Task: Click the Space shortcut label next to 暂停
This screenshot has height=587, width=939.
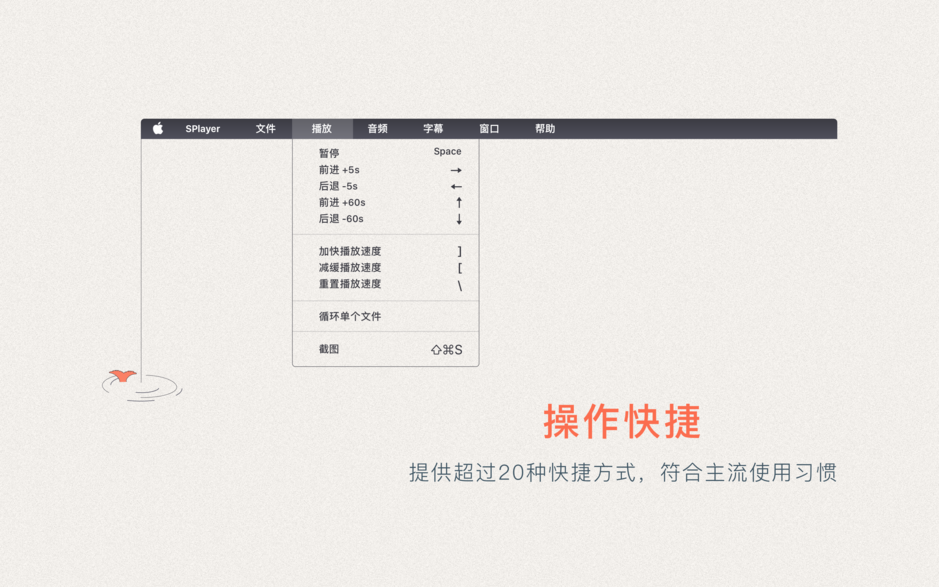Action: (x=447, y=151)
